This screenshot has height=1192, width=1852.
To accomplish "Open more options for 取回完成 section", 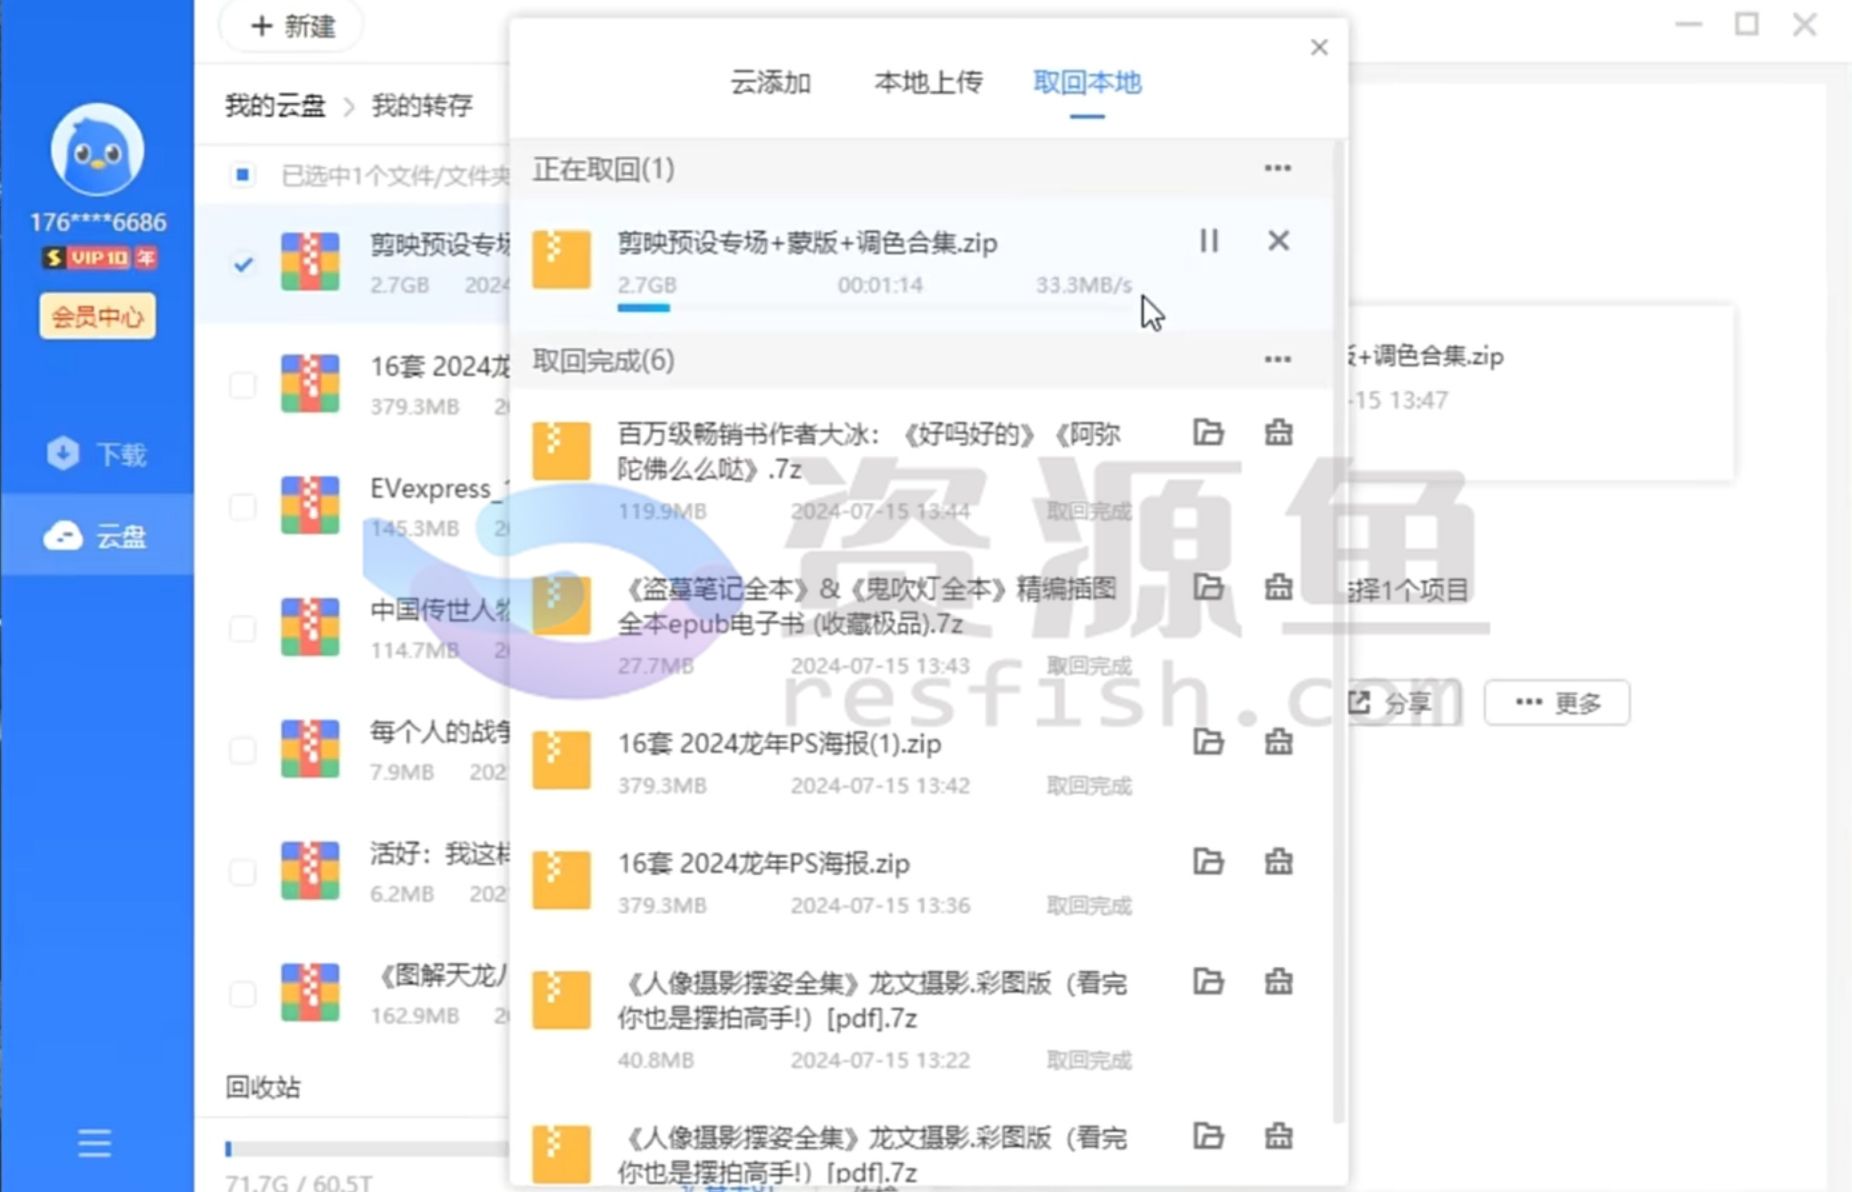I will pyautogui.click(x=1277, y=359).
